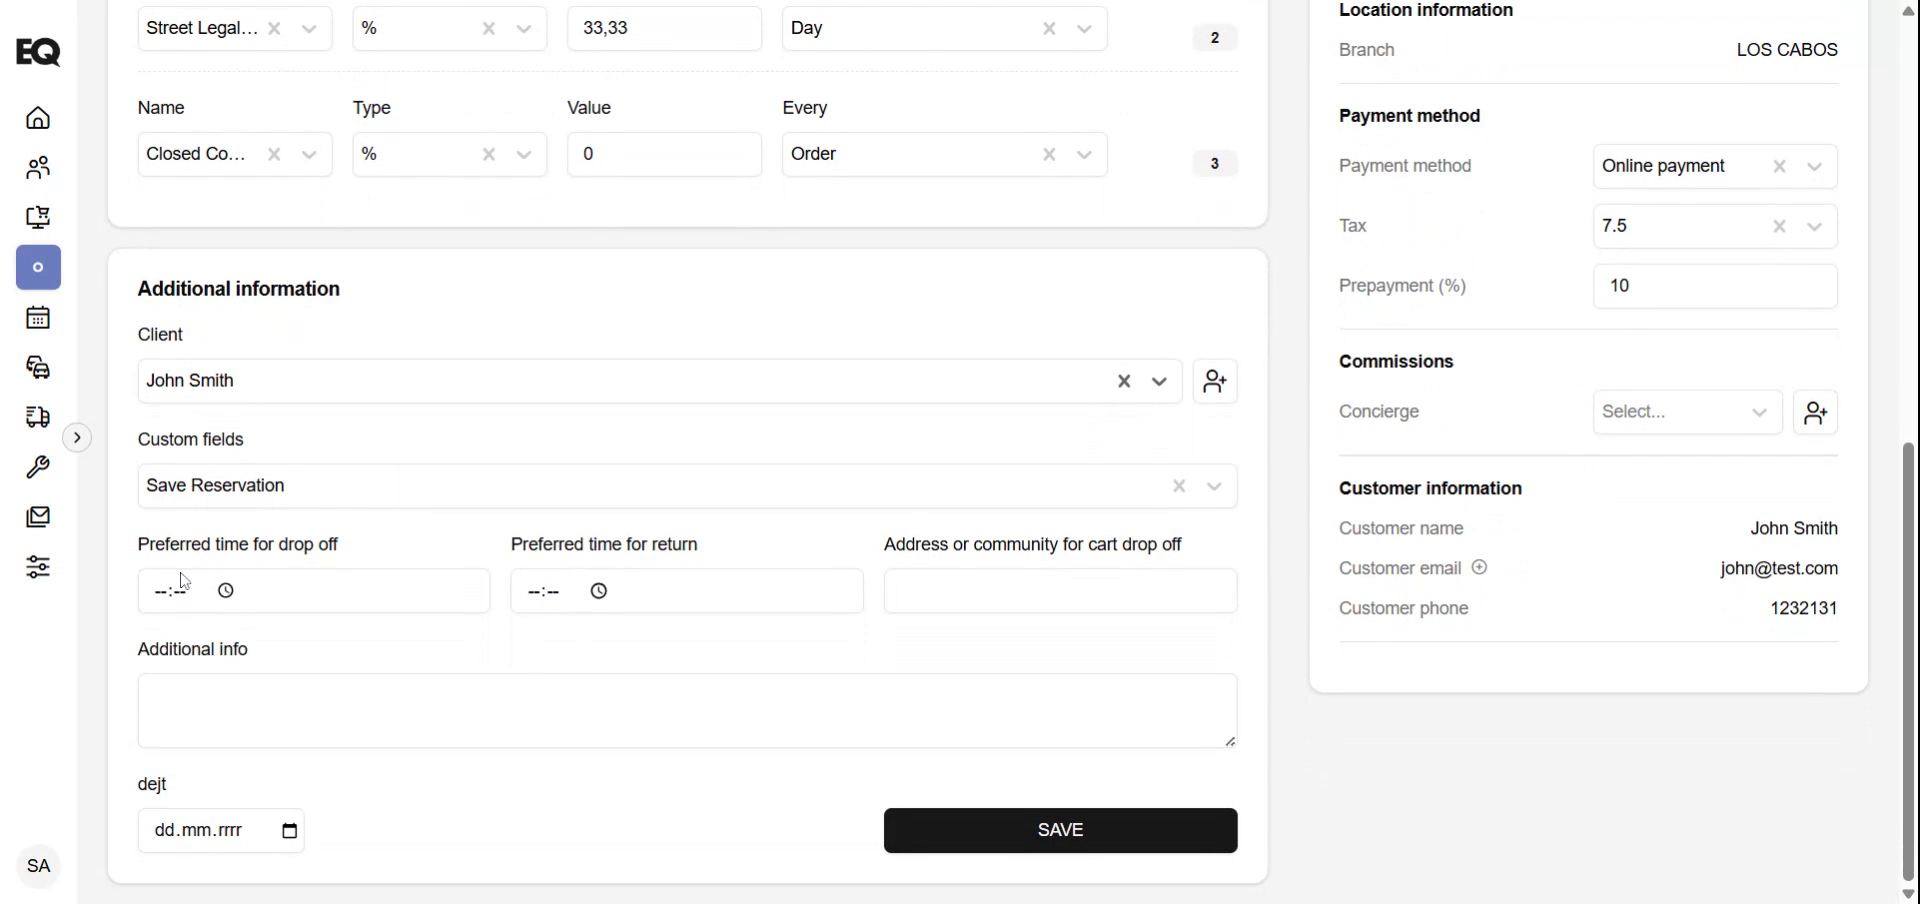Select the car fleet icon in sidebar
Viewport: 1920px width, 904px height.
pyautogui.click(x=37, y=368)
